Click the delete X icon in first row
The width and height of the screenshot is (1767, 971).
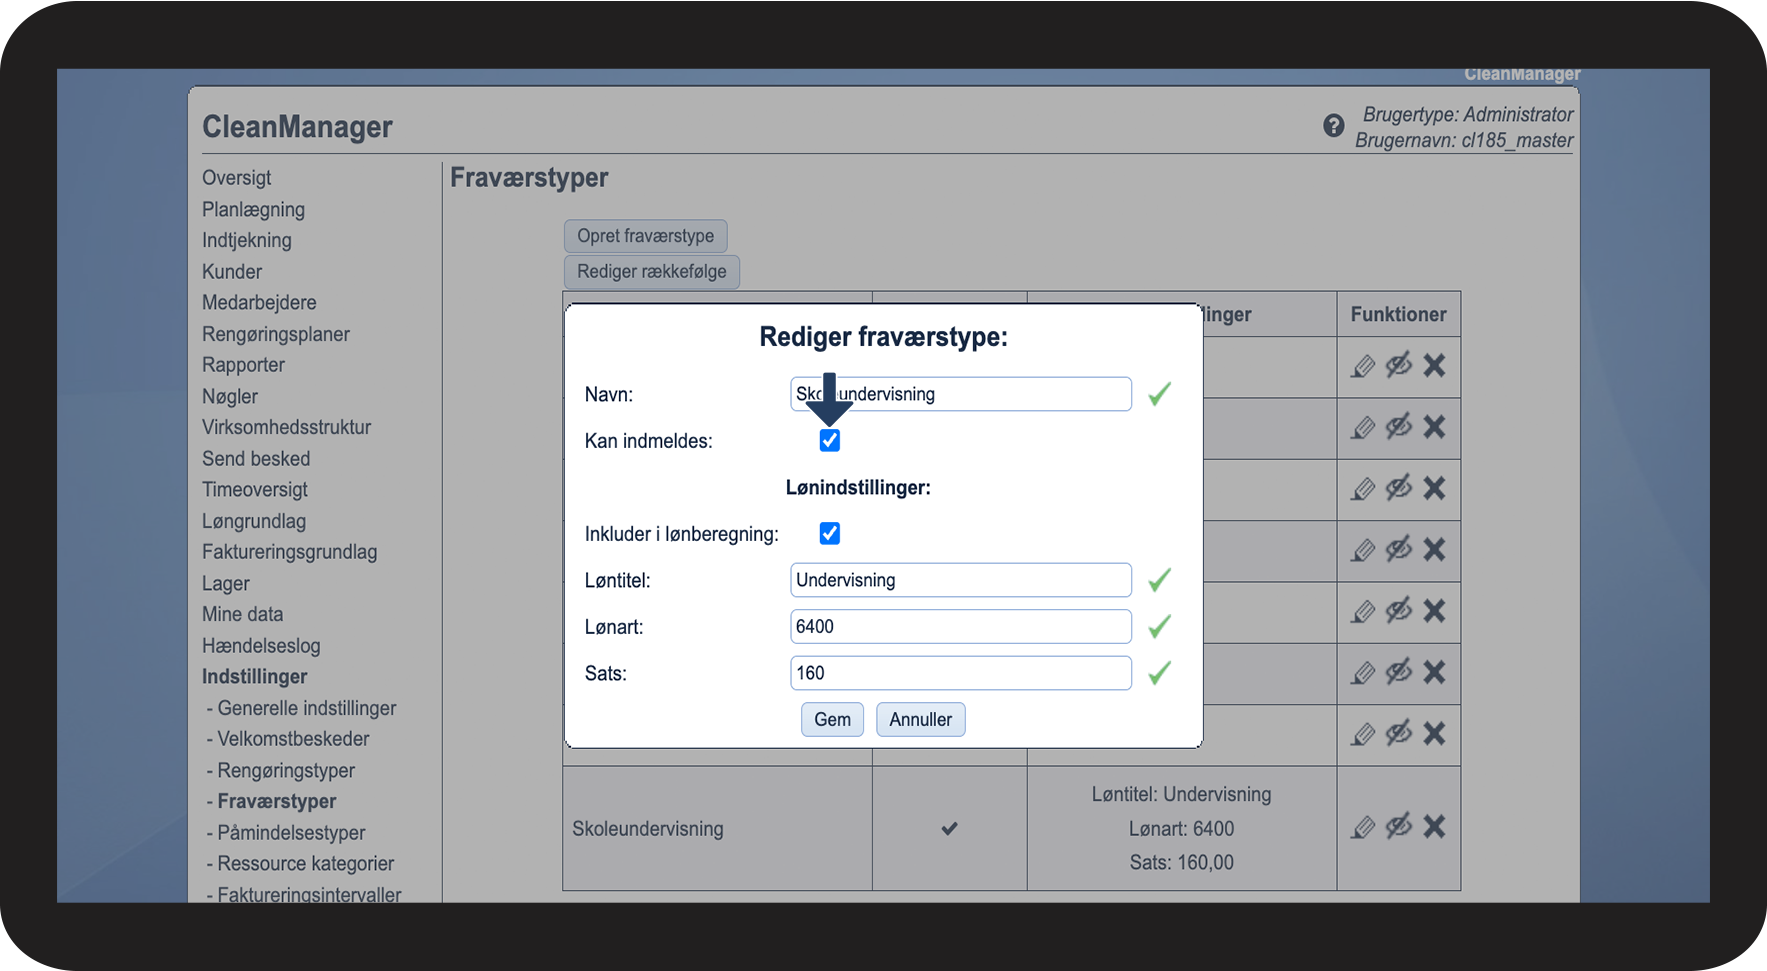tap(1434, 366)
